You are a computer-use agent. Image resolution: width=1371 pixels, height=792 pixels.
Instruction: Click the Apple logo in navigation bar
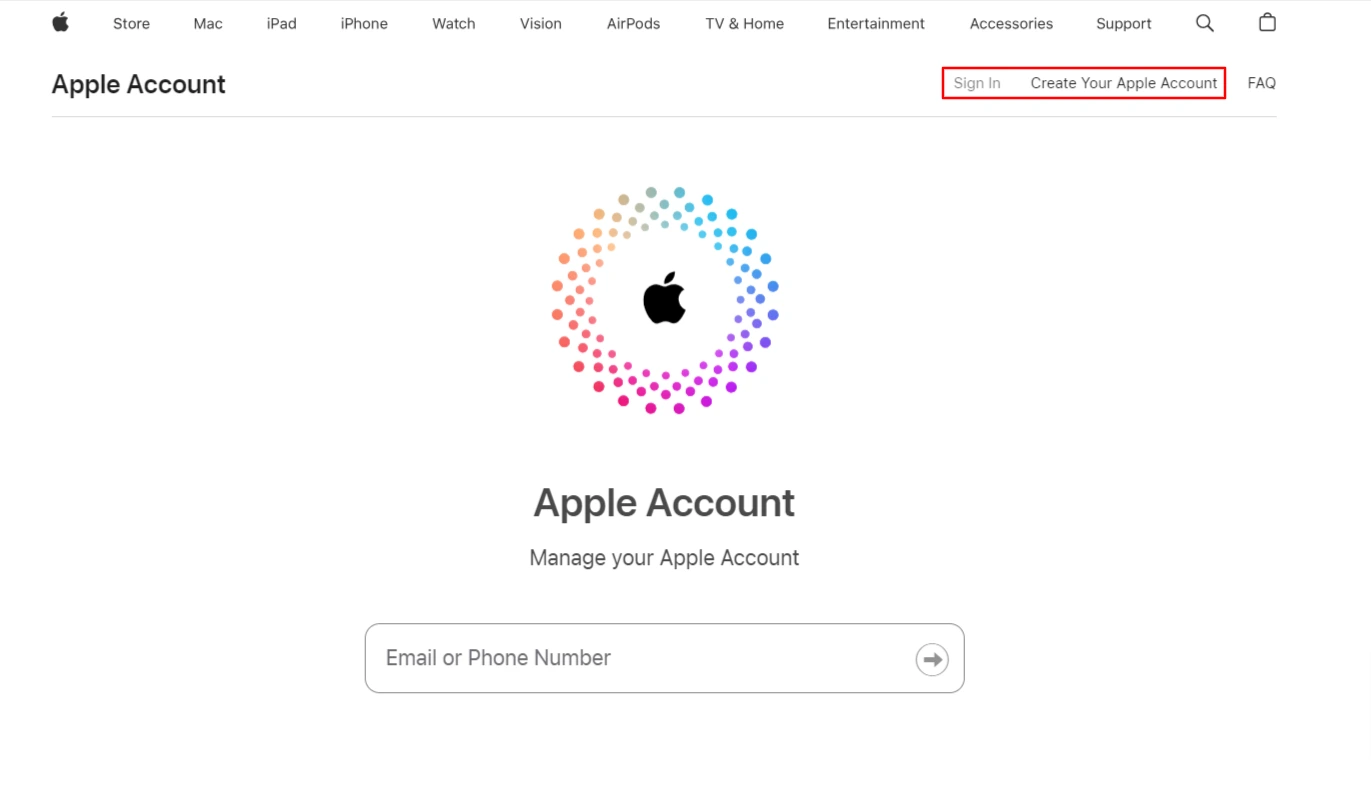pyautogui.click(x=61, y=22)
